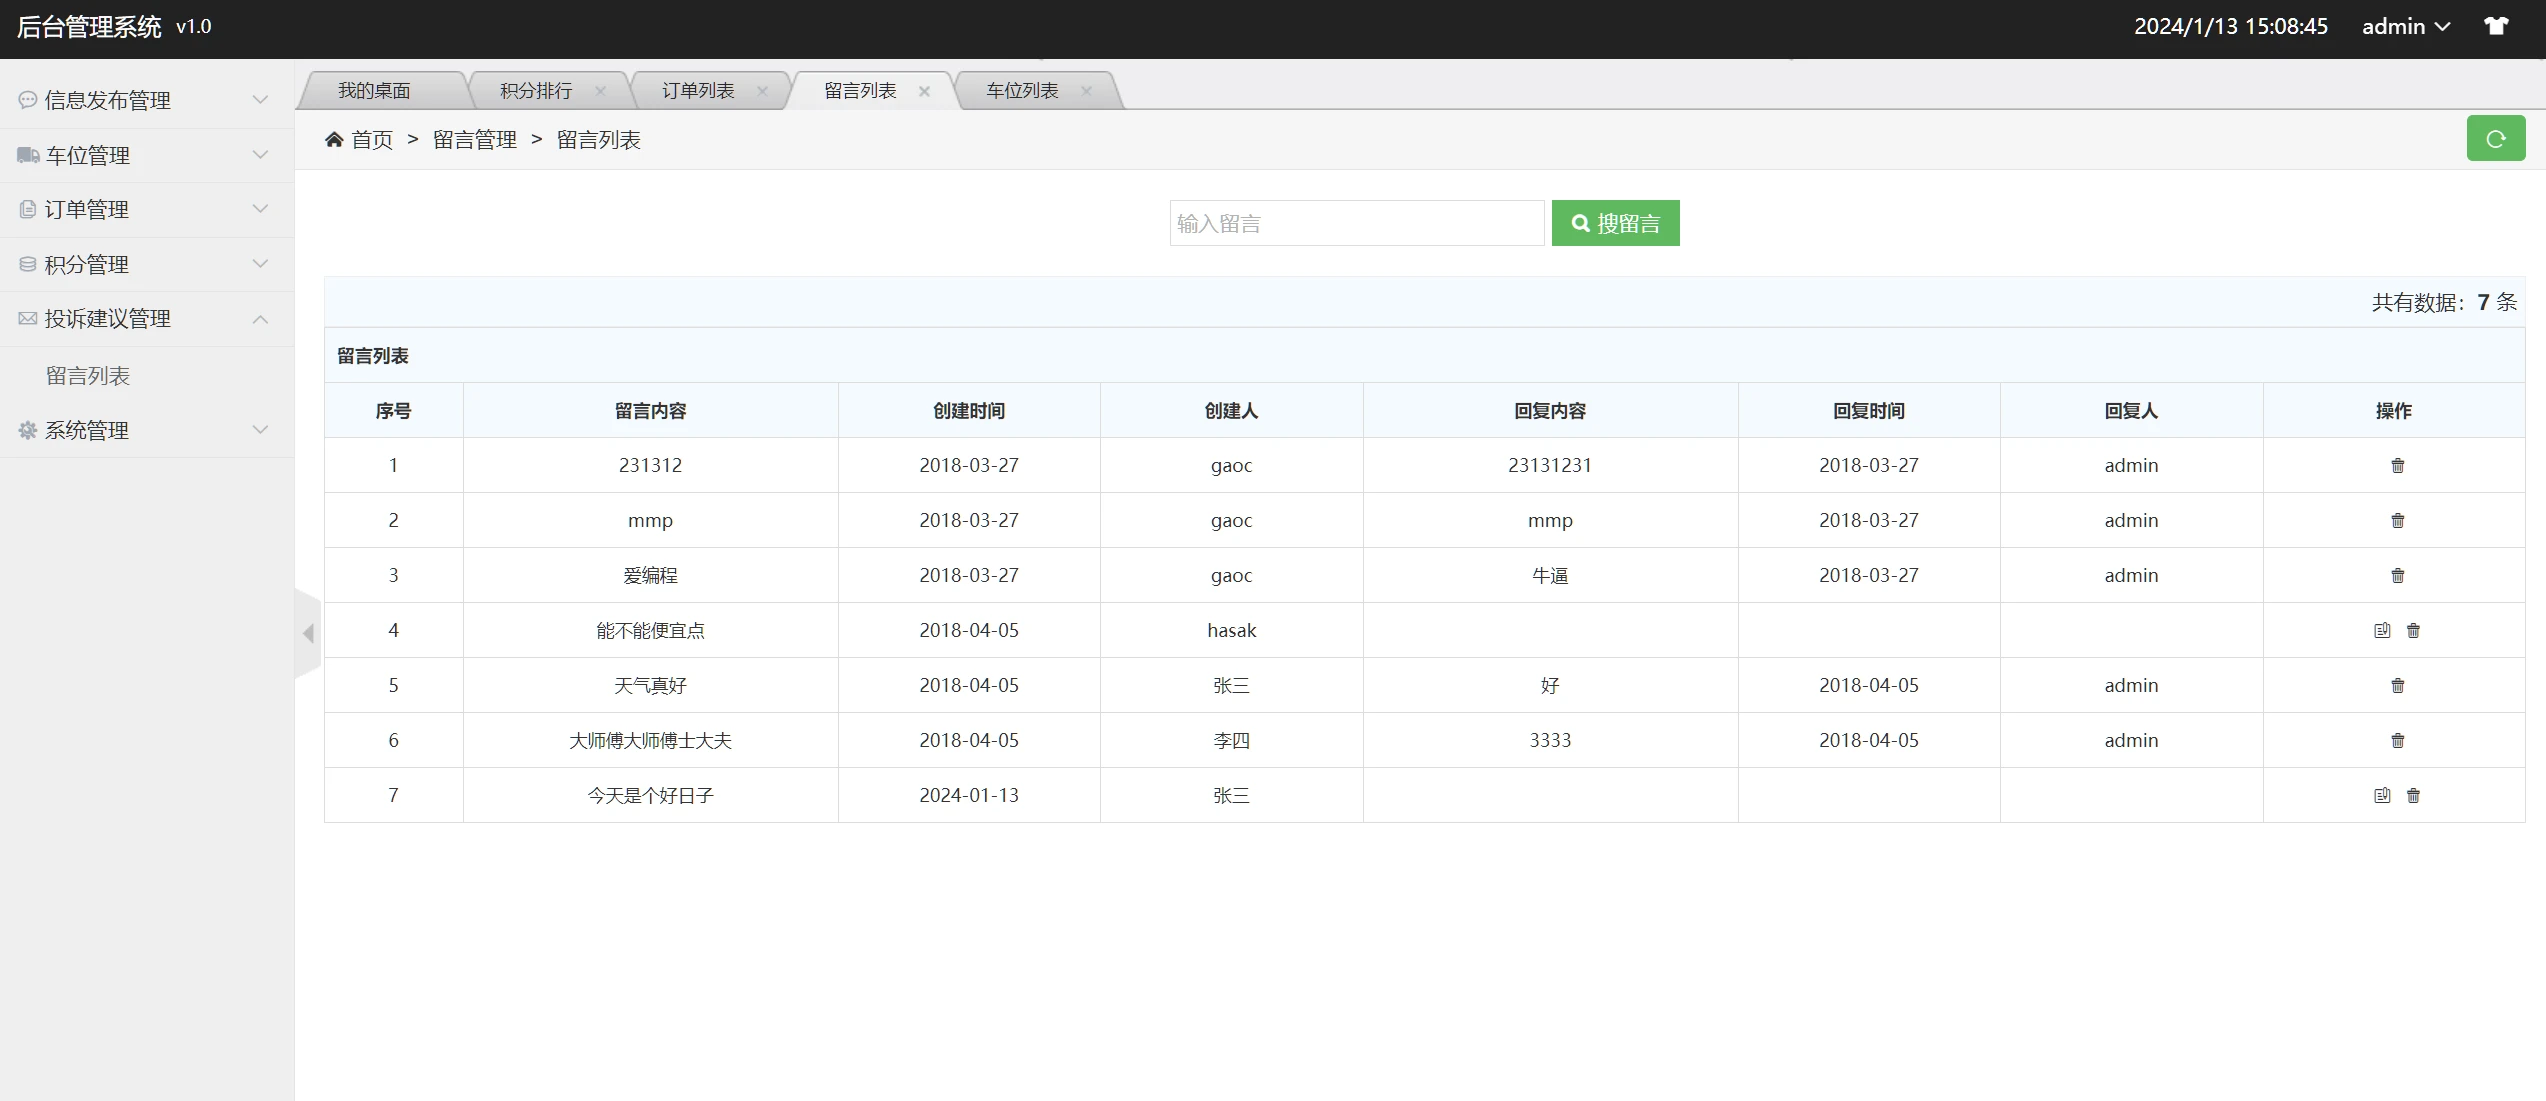Image resolution: width=2546 pixels, height=1101 pixels.
Task: Delete the 能不能便宜点 message
Action: point(2413,630)
